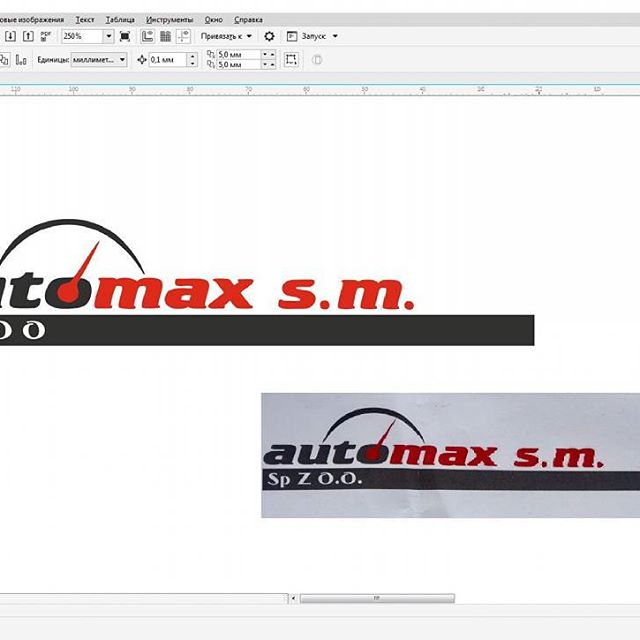Open the Таблица menu
This screenshot has width=640, height=640.
tap(120, 20)
